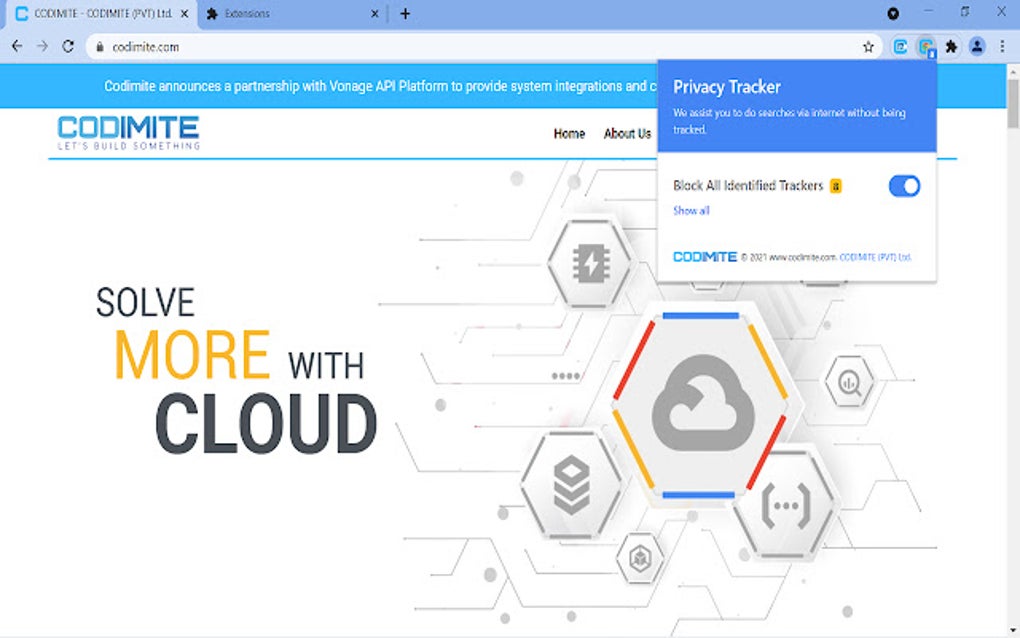
Task: Toggle the yellow badge beside Block All Identified Trackers
Action: tap(836, 185)
